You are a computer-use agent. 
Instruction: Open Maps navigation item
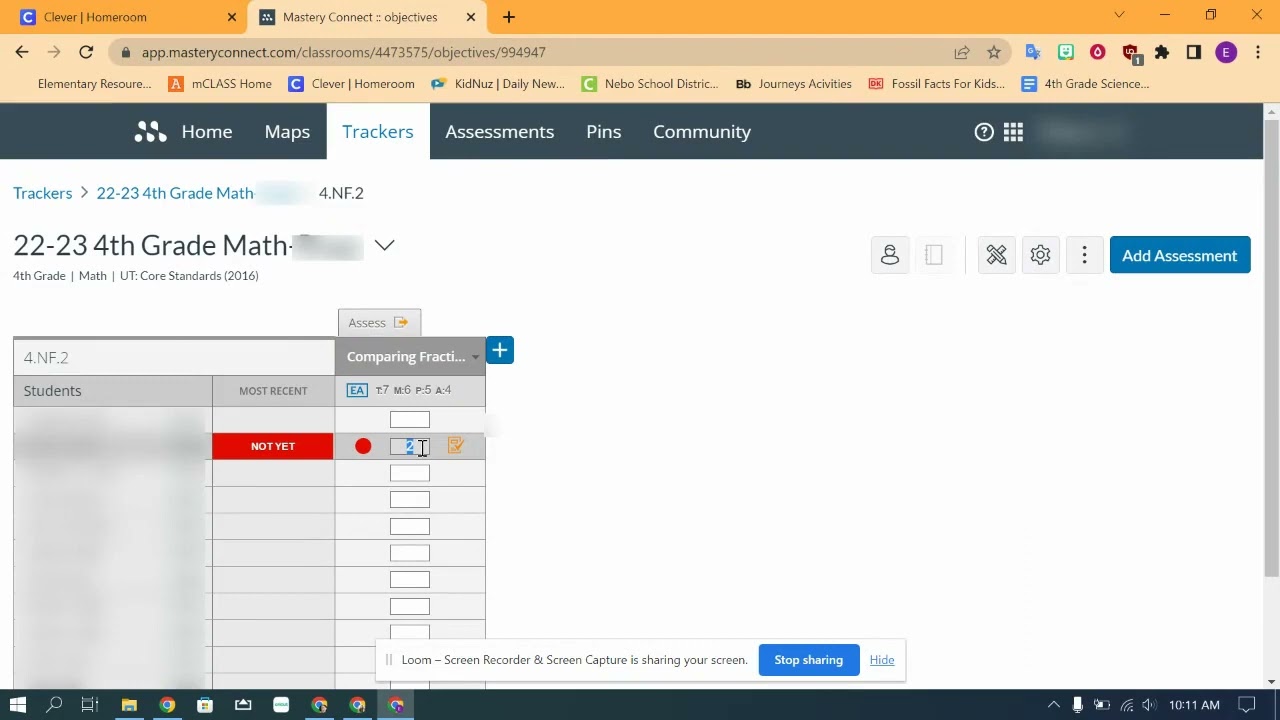pyautogui.click(x=287, y=132)
